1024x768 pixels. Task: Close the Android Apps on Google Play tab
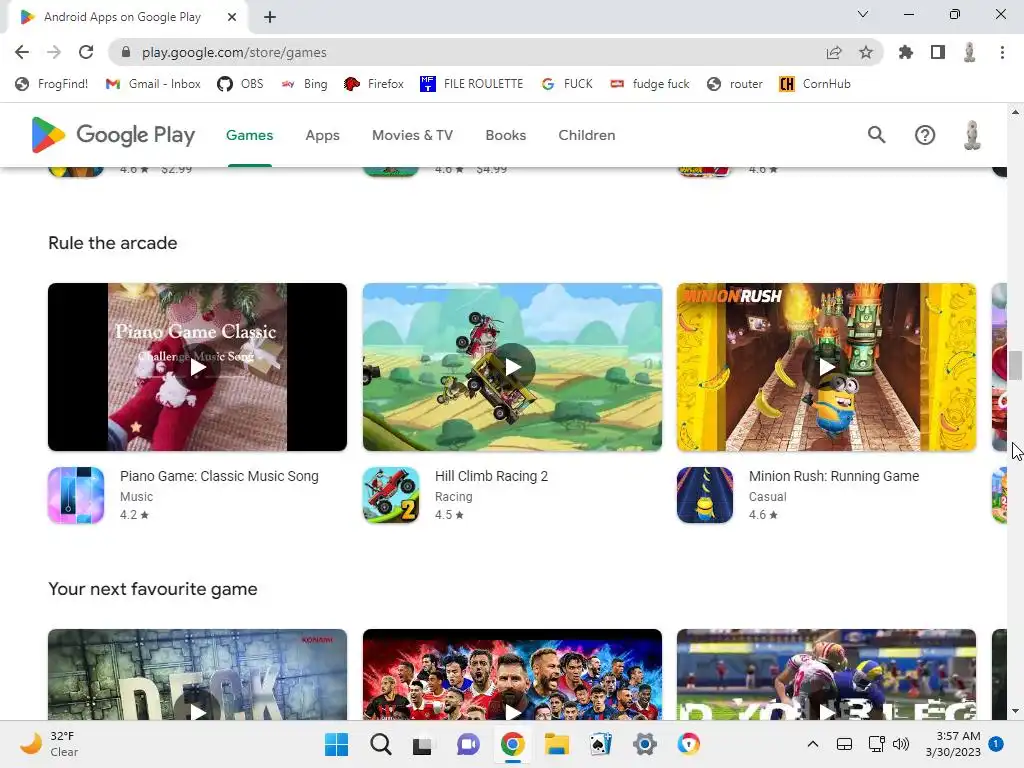point(232,17)
